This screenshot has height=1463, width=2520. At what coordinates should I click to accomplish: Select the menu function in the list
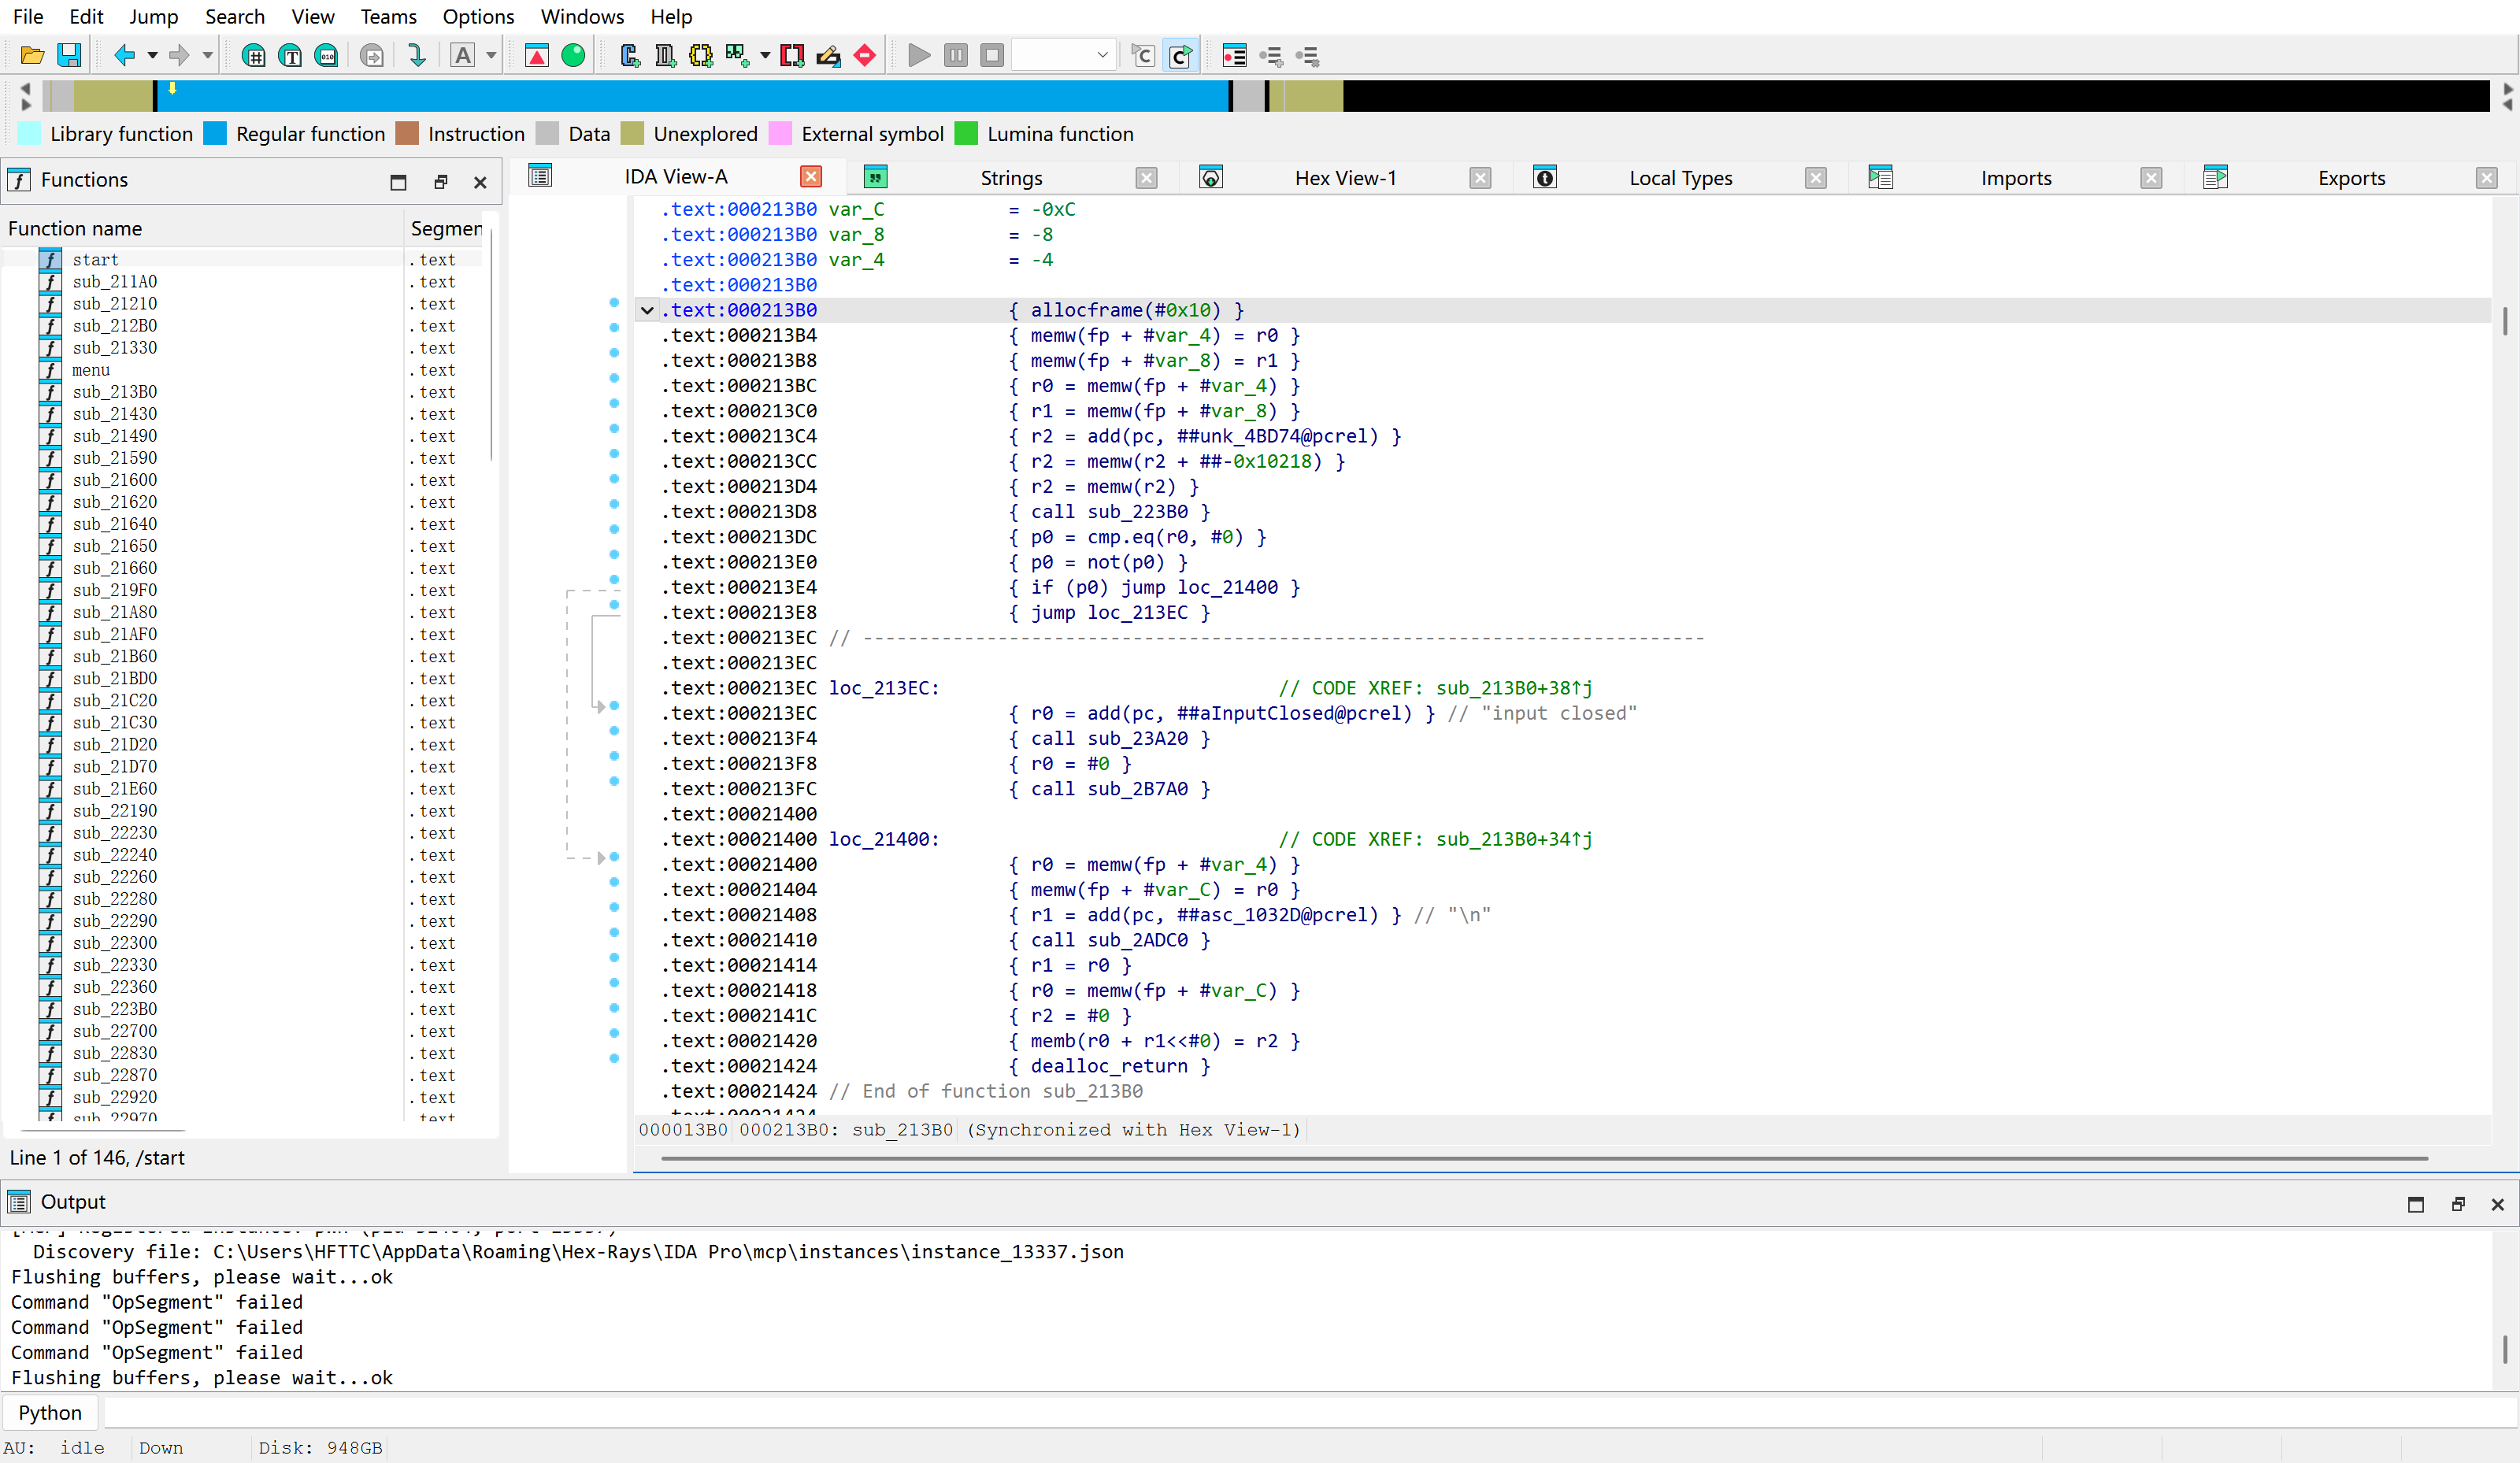[91, 370]
